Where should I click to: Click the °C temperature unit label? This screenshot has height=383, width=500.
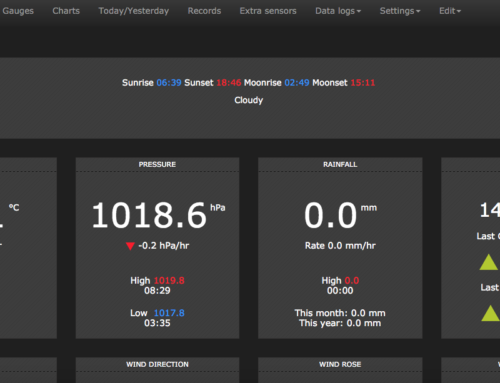(x=14, y=208)
